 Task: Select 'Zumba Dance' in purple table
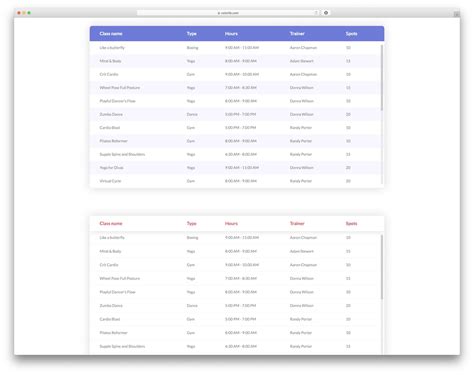pyautogui.click(x=111, y=114)
